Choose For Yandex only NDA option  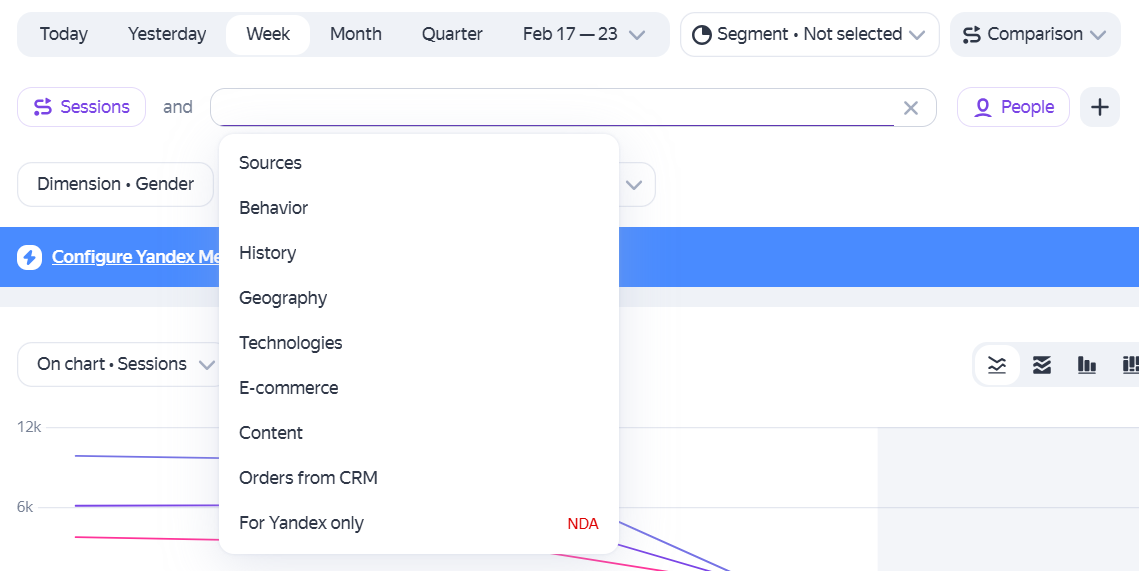point(418,523)
